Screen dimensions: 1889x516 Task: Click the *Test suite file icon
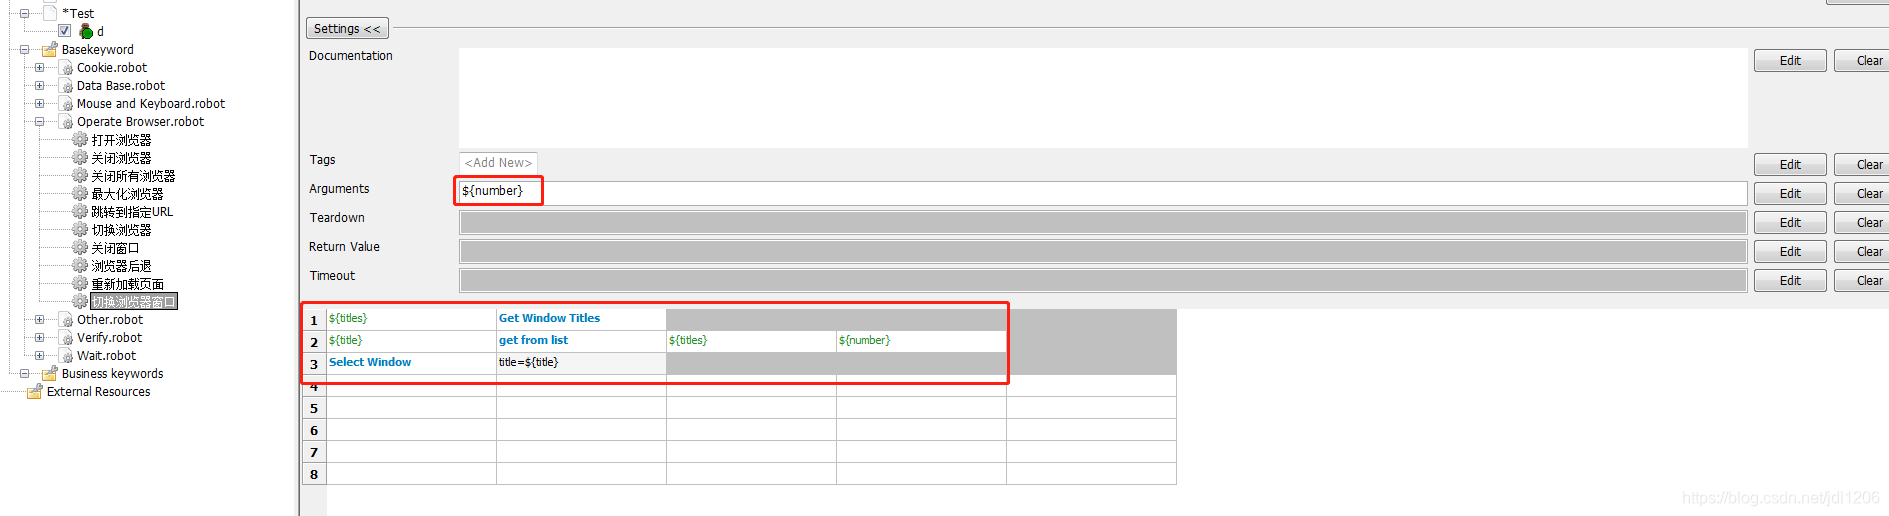click(x=50, y=13)
